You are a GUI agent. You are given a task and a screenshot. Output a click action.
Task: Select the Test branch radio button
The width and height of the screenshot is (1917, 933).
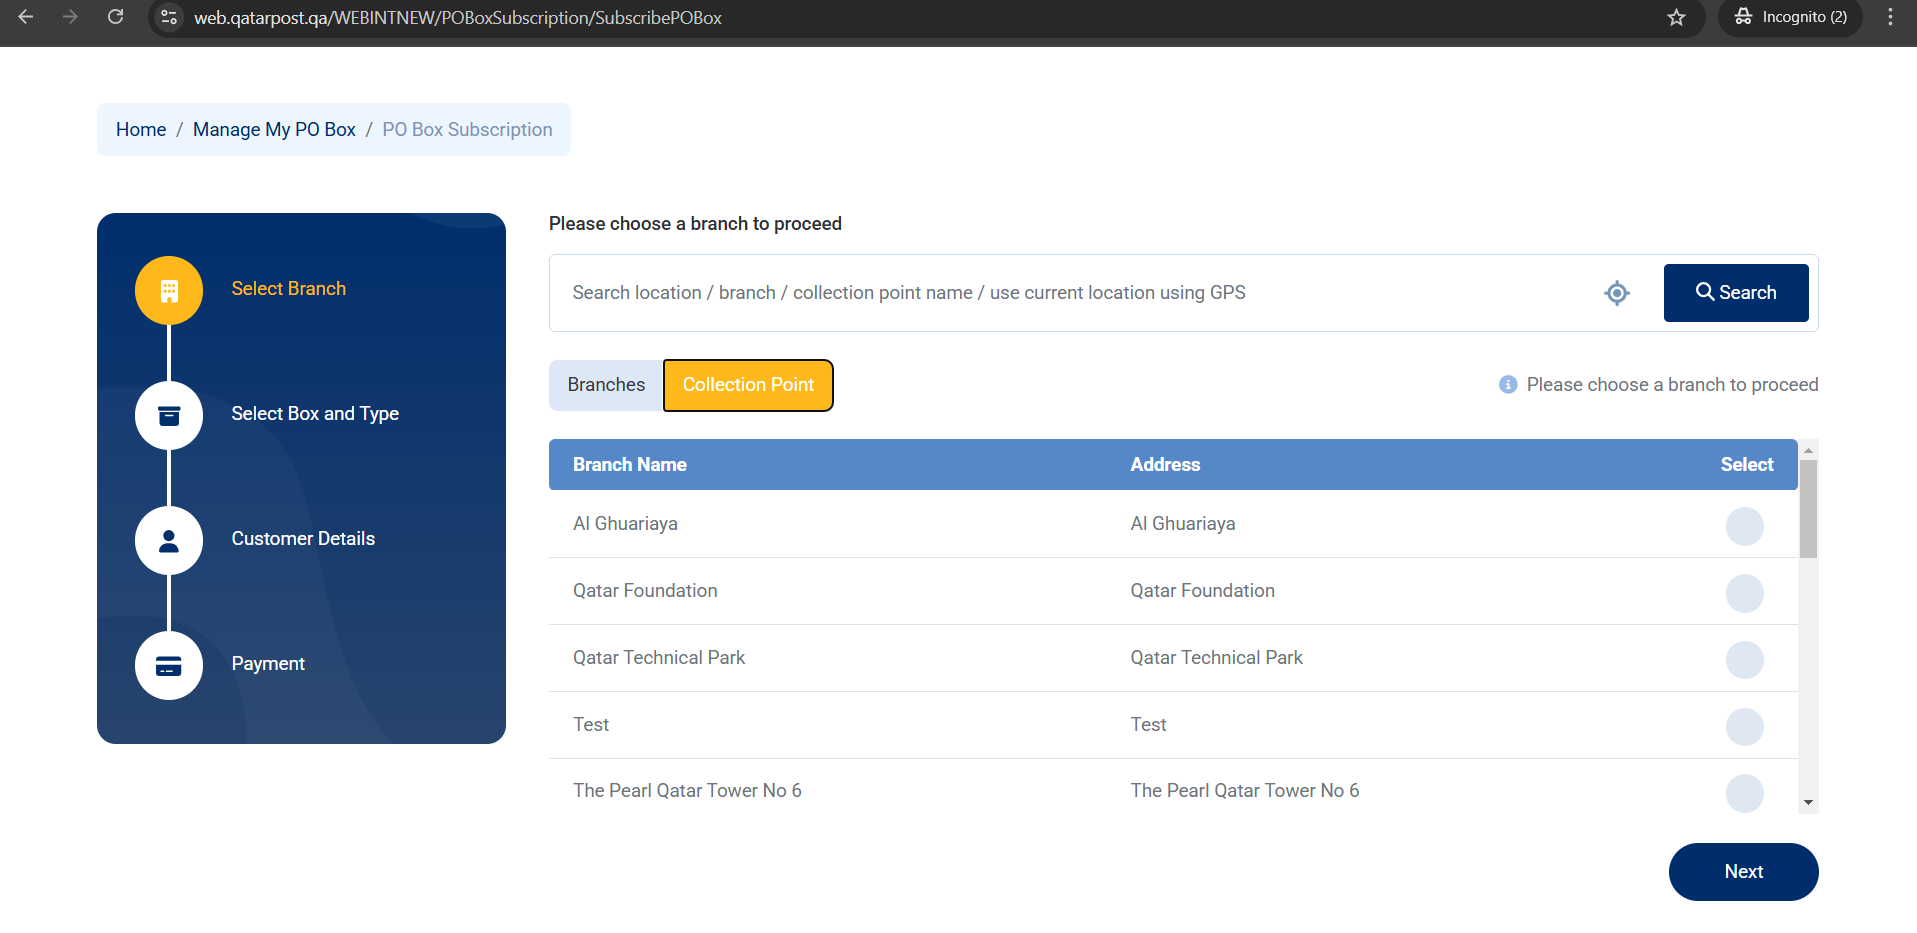click(x=1744, y=727)
